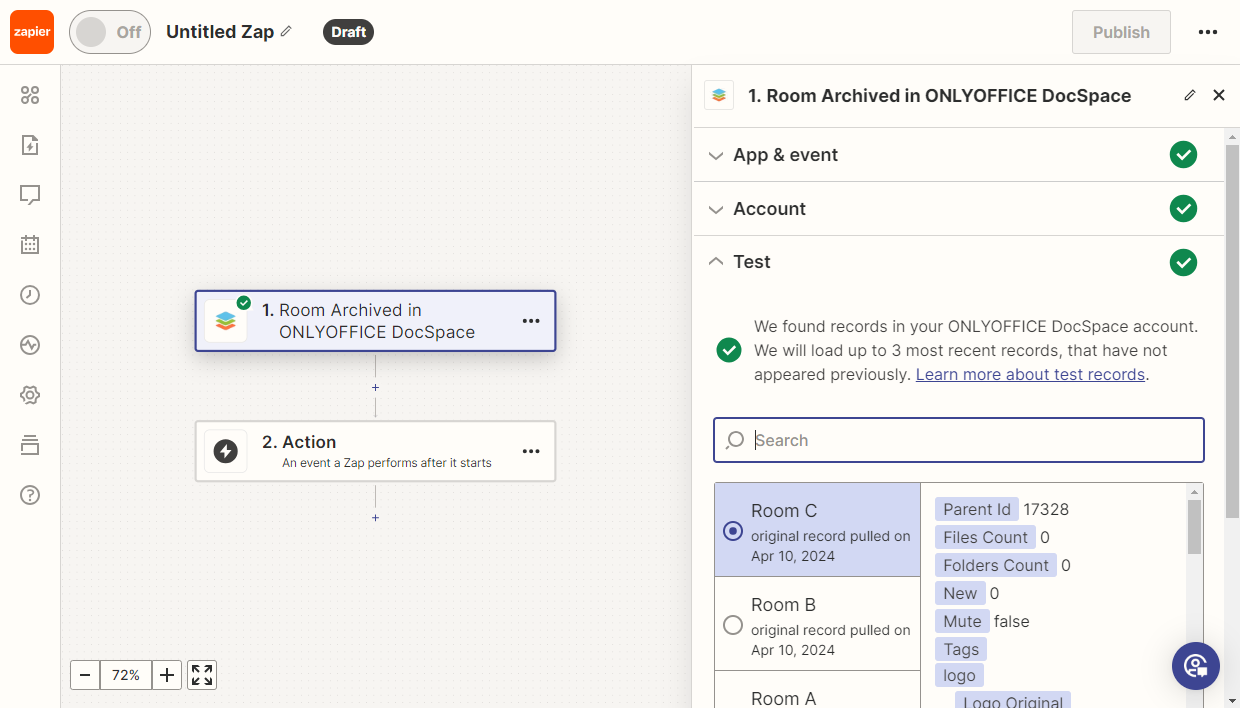Open the Zap history clock icon

tap(30, 295)
